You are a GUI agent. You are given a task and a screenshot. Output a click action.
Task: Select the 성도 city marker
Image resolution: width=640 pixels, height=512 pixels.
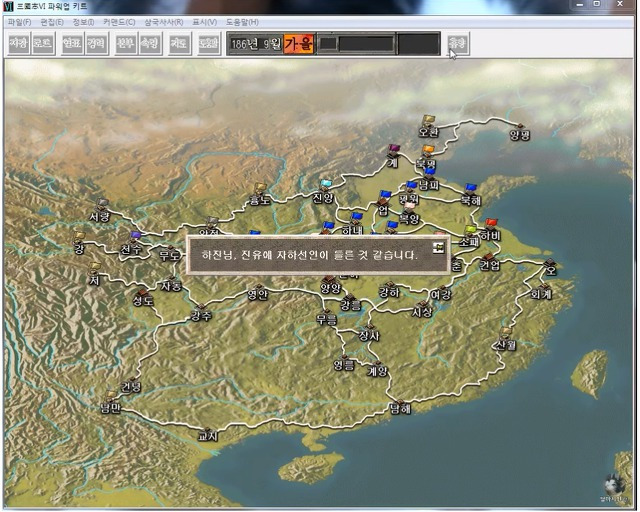[143, 298]
